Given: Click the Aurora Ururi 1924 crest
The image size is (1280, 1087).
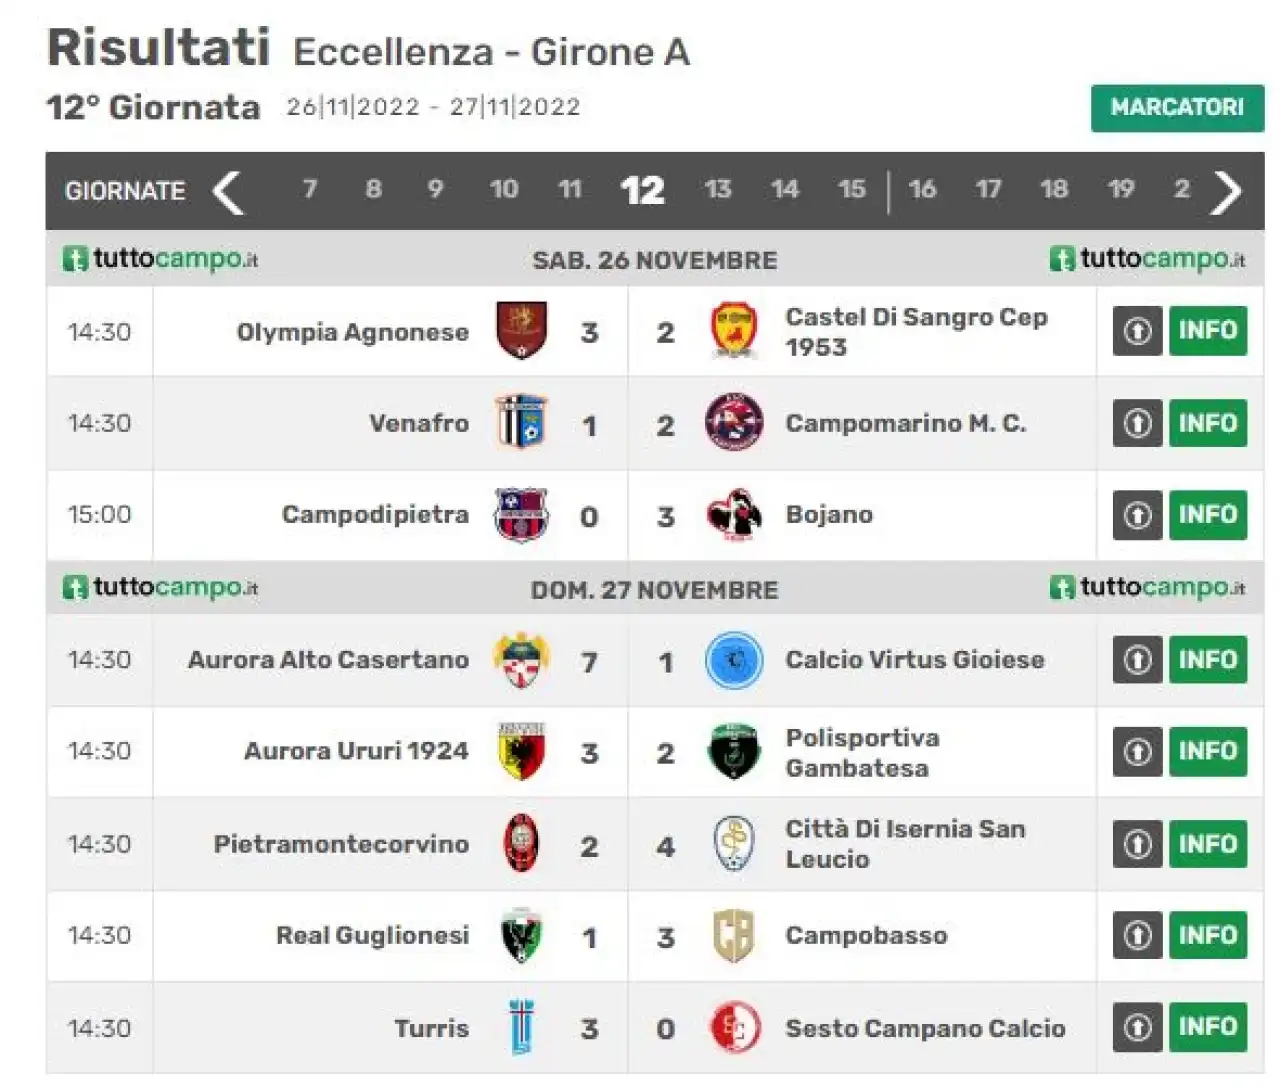Looking at the screenshot, I should (x=521, y=752).
